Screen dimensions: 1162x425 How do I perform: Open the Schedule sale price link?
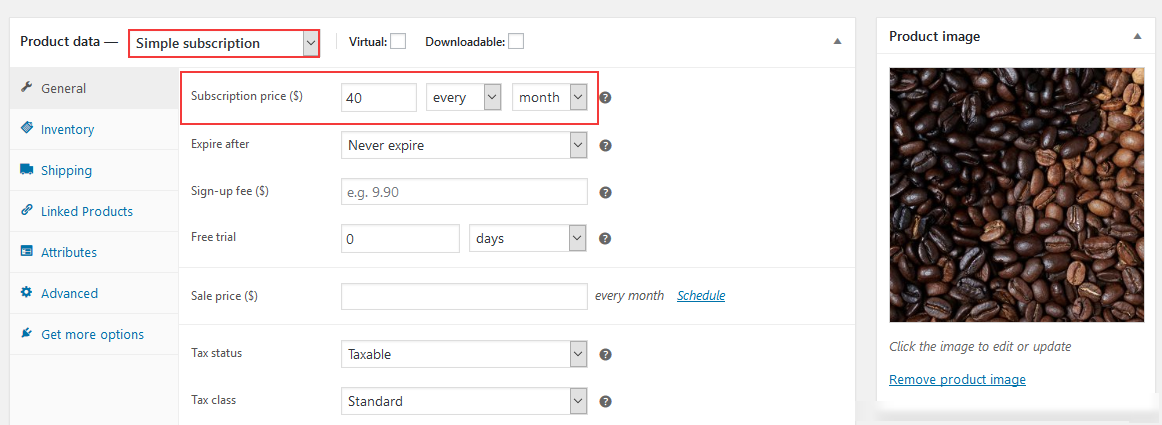click(x=701, y=295)
